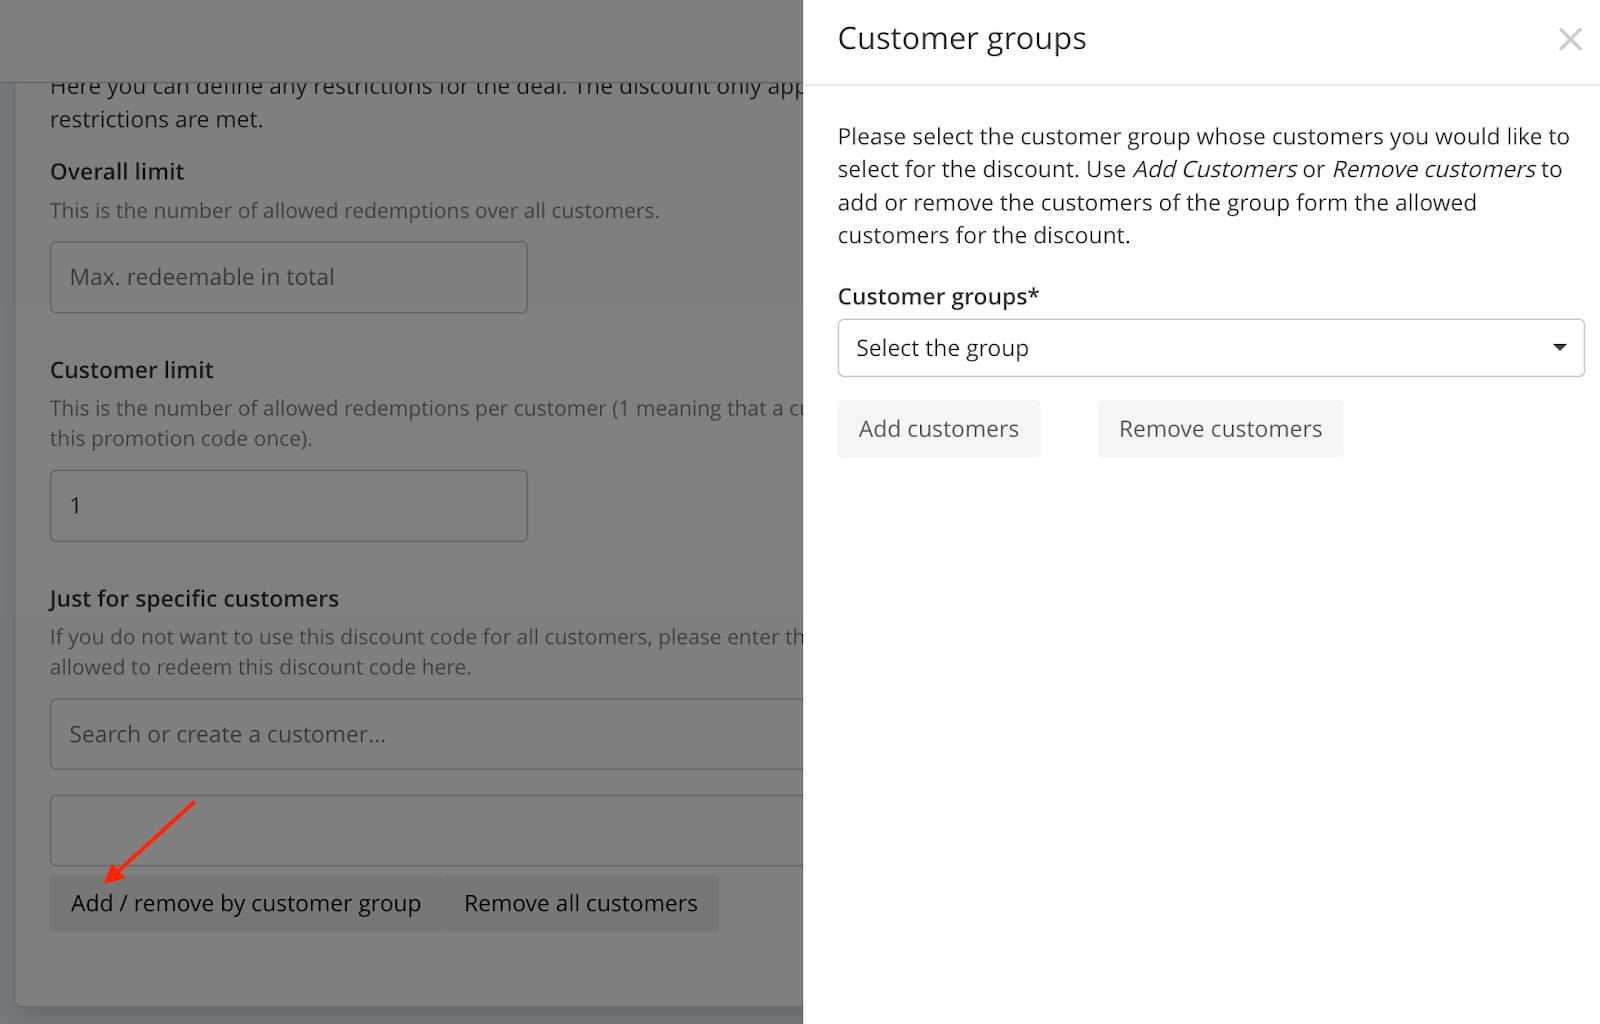Open Add / remove by customer group
This screenshot has height=1024, width=1600.
coord(245,904)
